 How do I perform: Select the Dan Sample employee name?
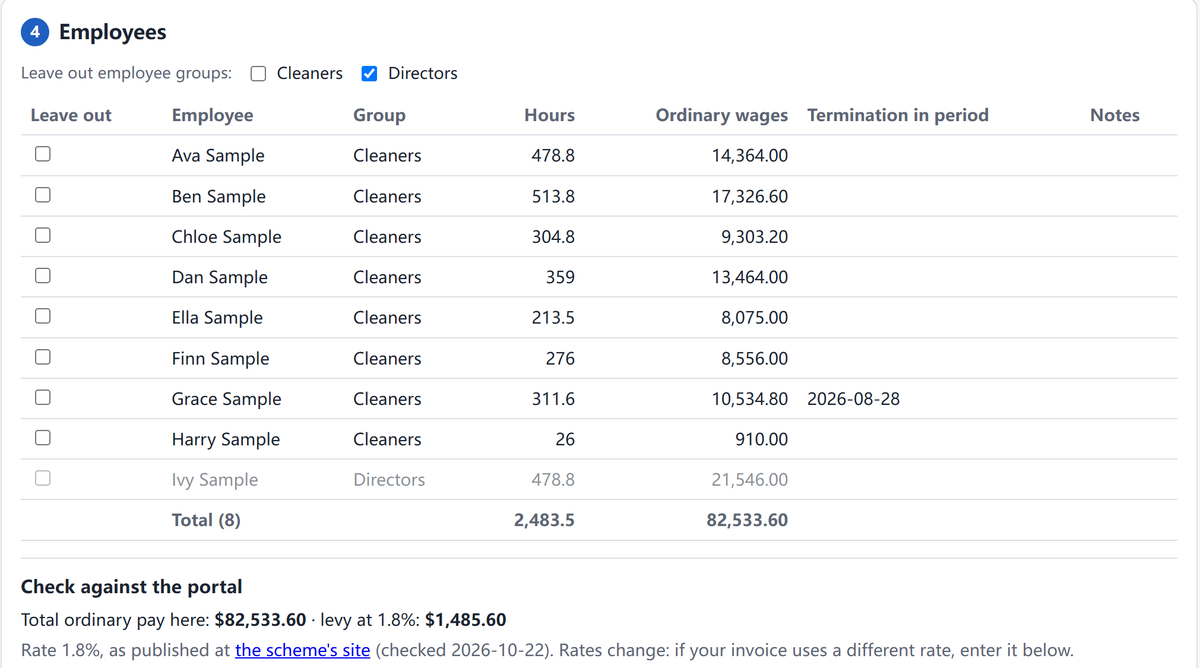click(220, 277)
